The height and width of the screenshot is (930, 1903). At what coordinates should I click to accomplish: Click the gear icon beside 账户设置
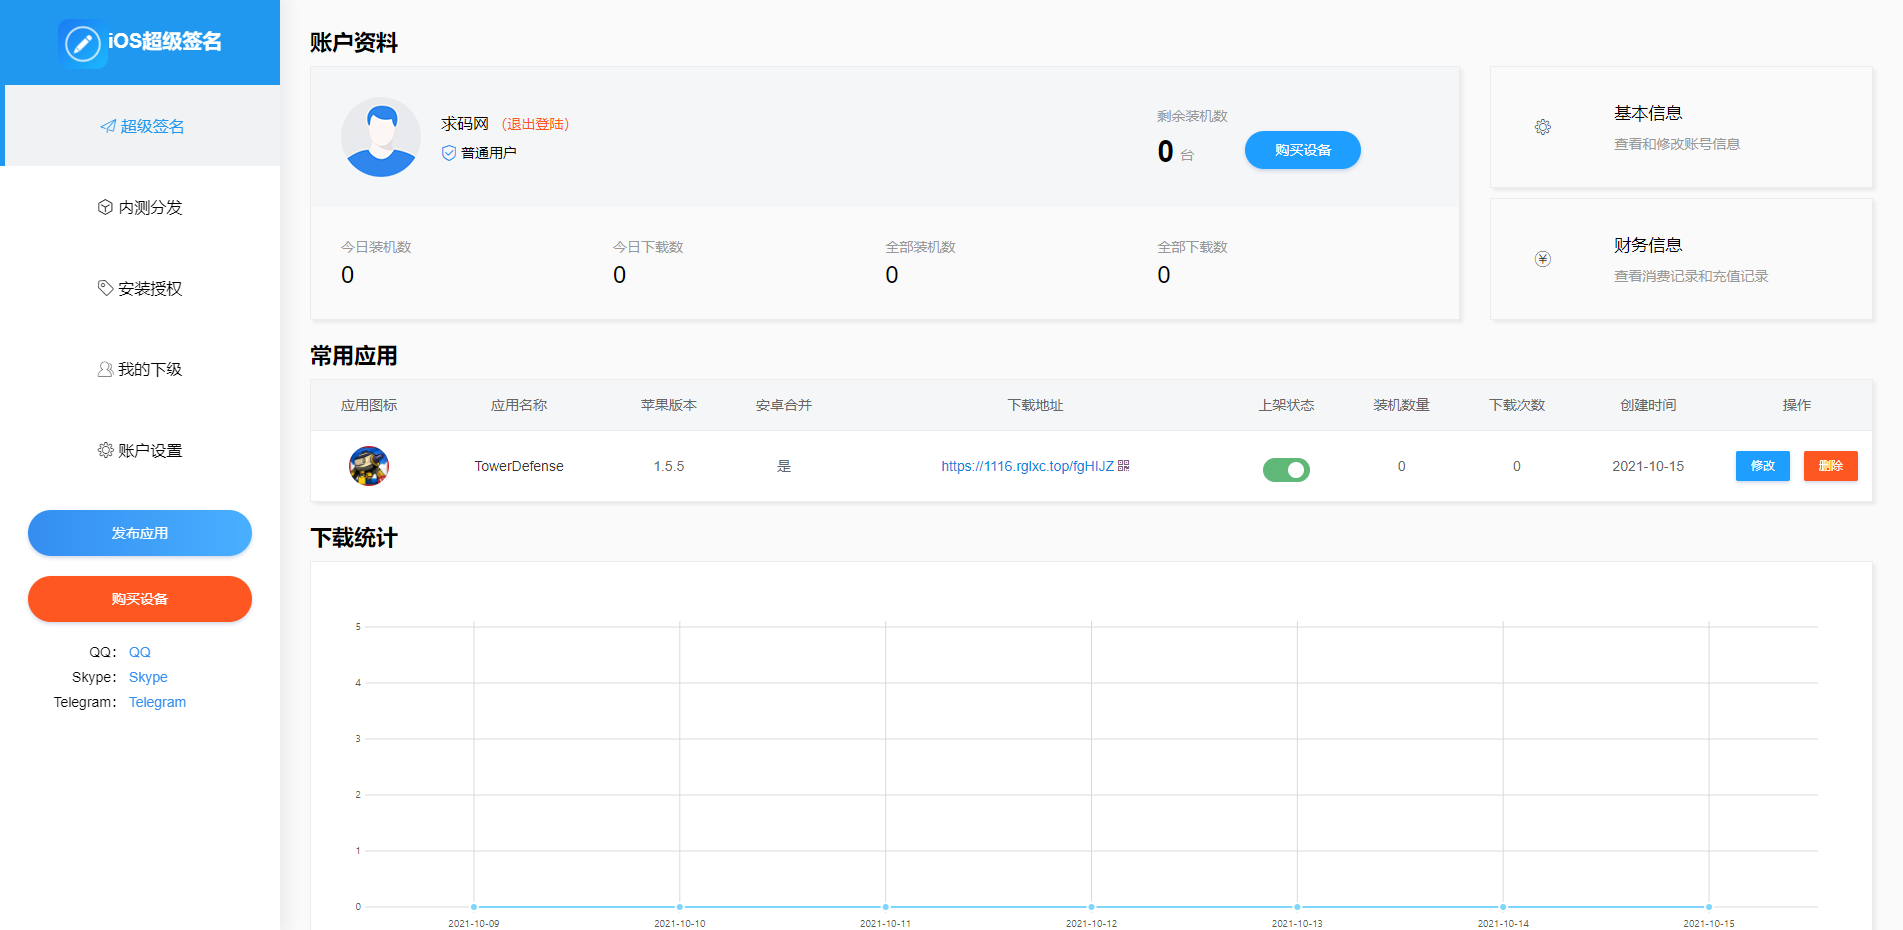point(105,450)
